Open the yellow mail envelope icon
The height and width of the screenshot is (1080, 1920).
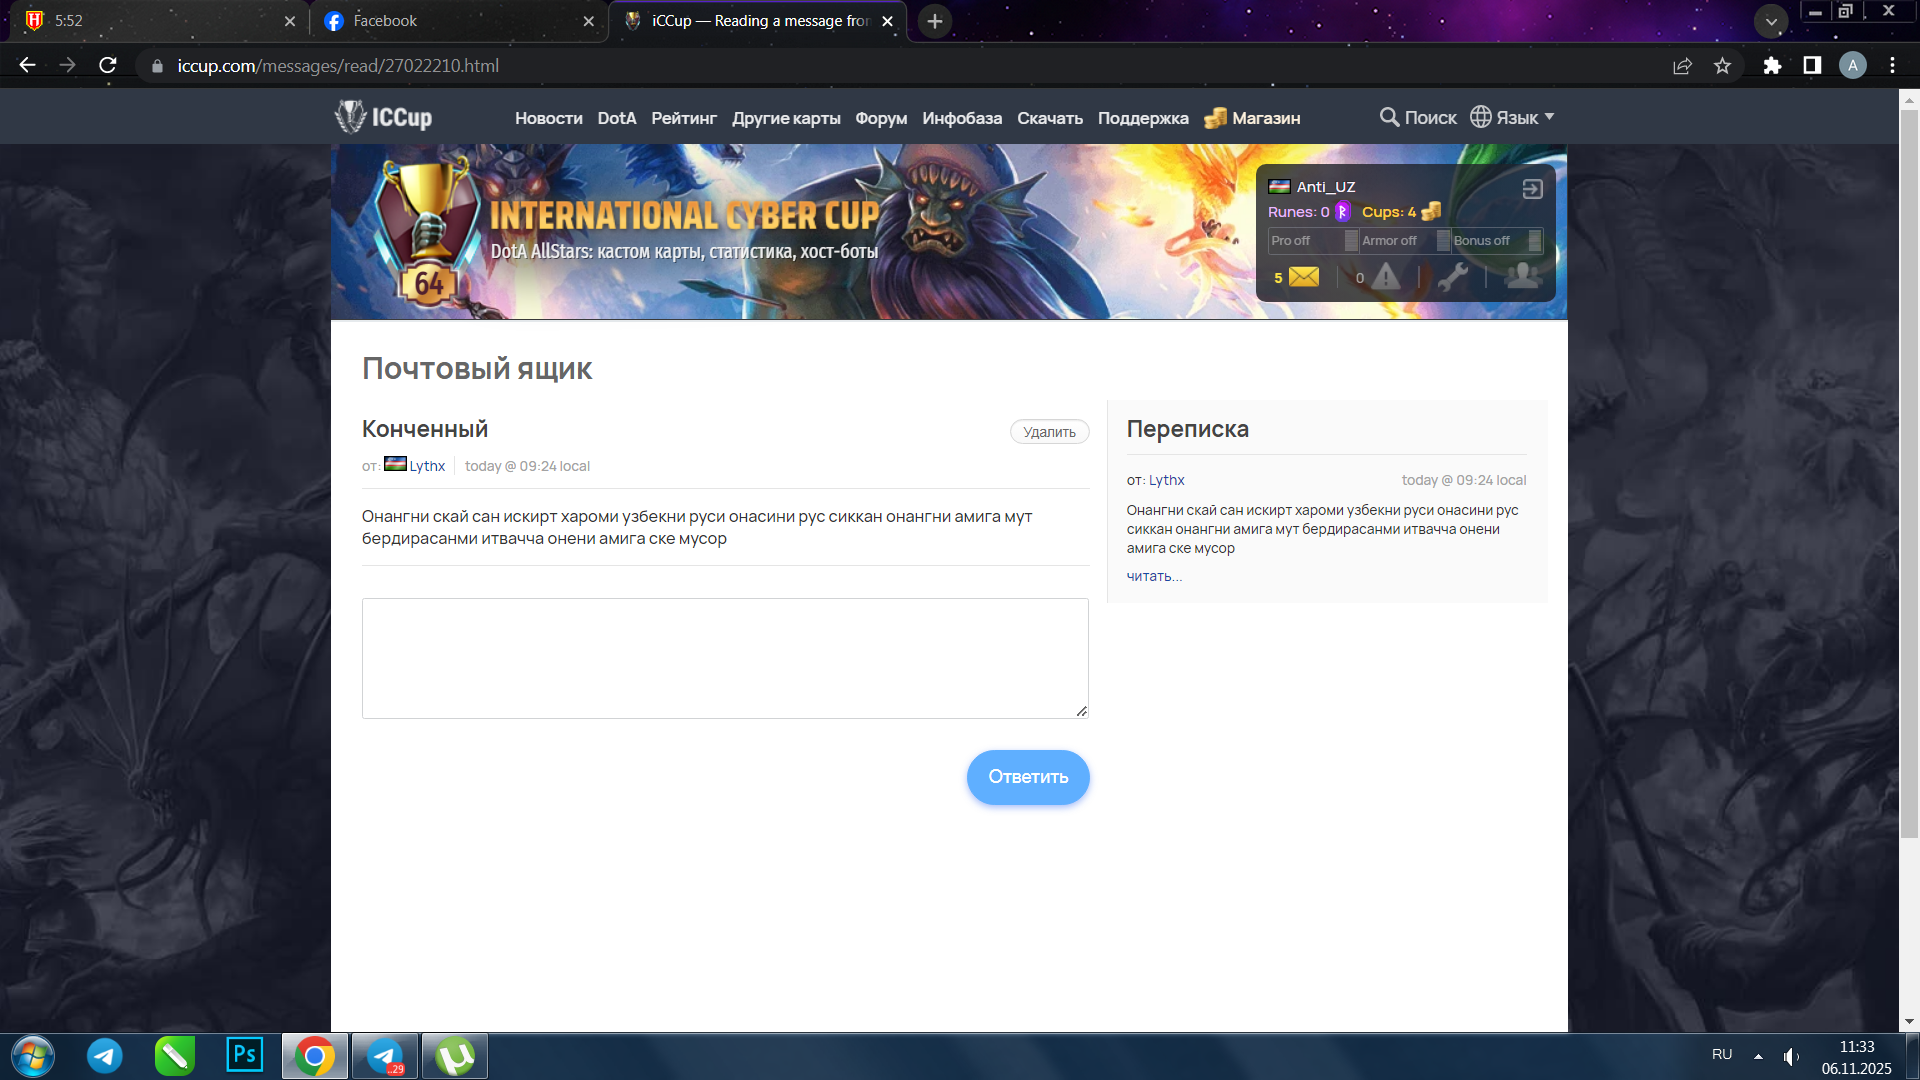click(1303, 277)
